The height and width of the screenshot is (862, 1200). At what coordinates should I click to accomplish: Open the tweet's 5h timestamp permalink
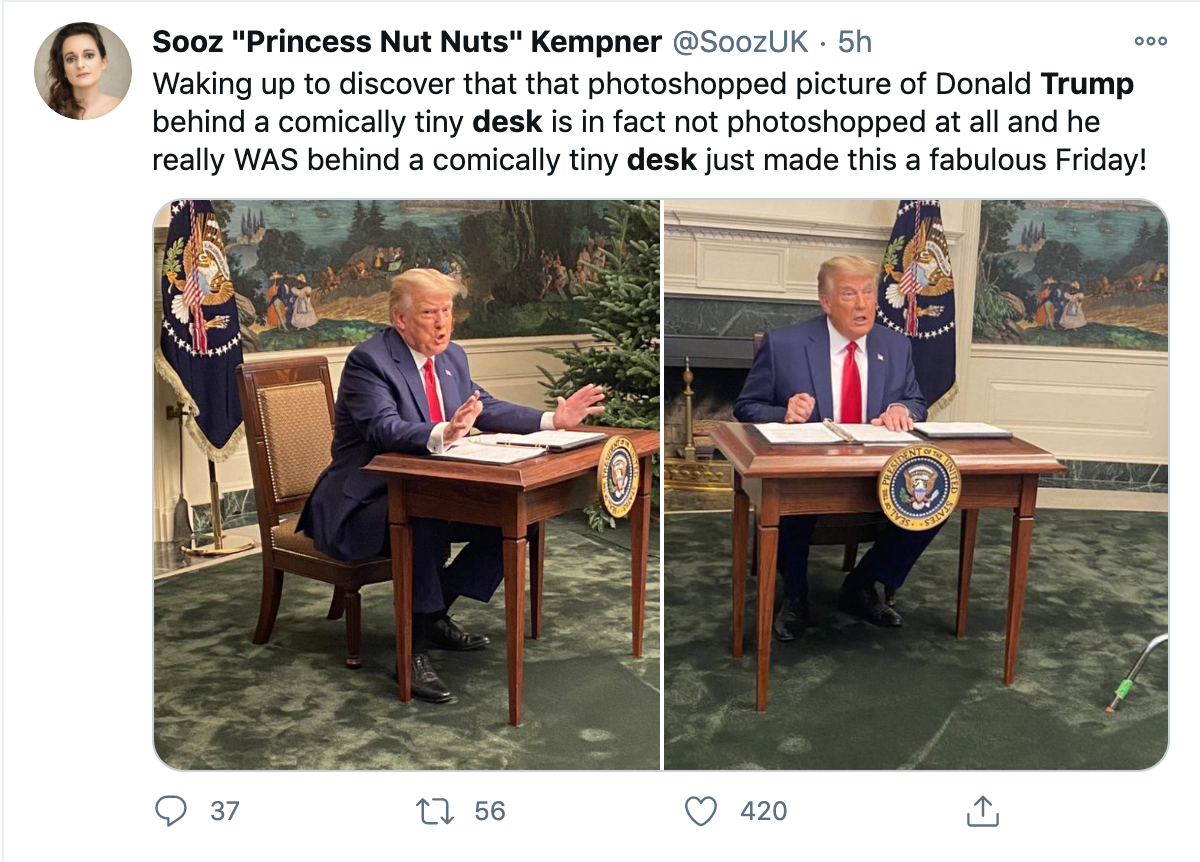tap(855, 42)
